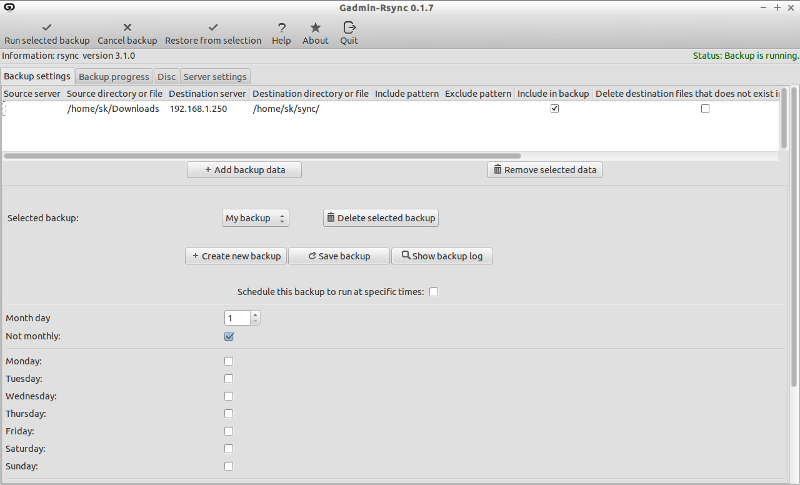Viewport: 800px width, 485px height.
Task: Click the Run selected backup toolbar icon
Action: [47, 28]
